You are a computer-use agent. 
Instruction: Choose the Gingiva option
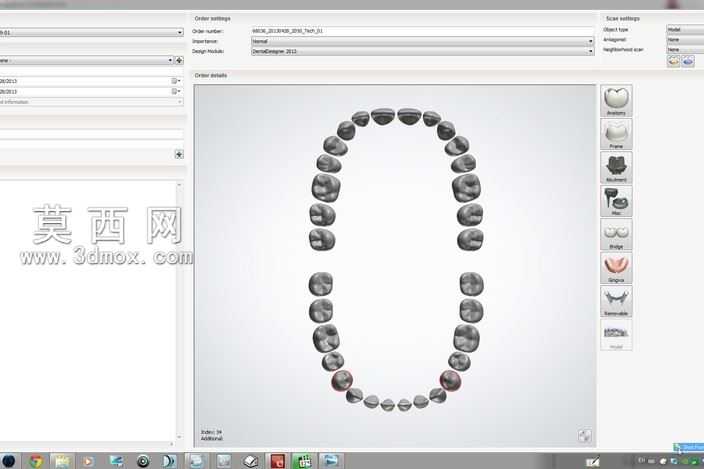click(616, 267)
